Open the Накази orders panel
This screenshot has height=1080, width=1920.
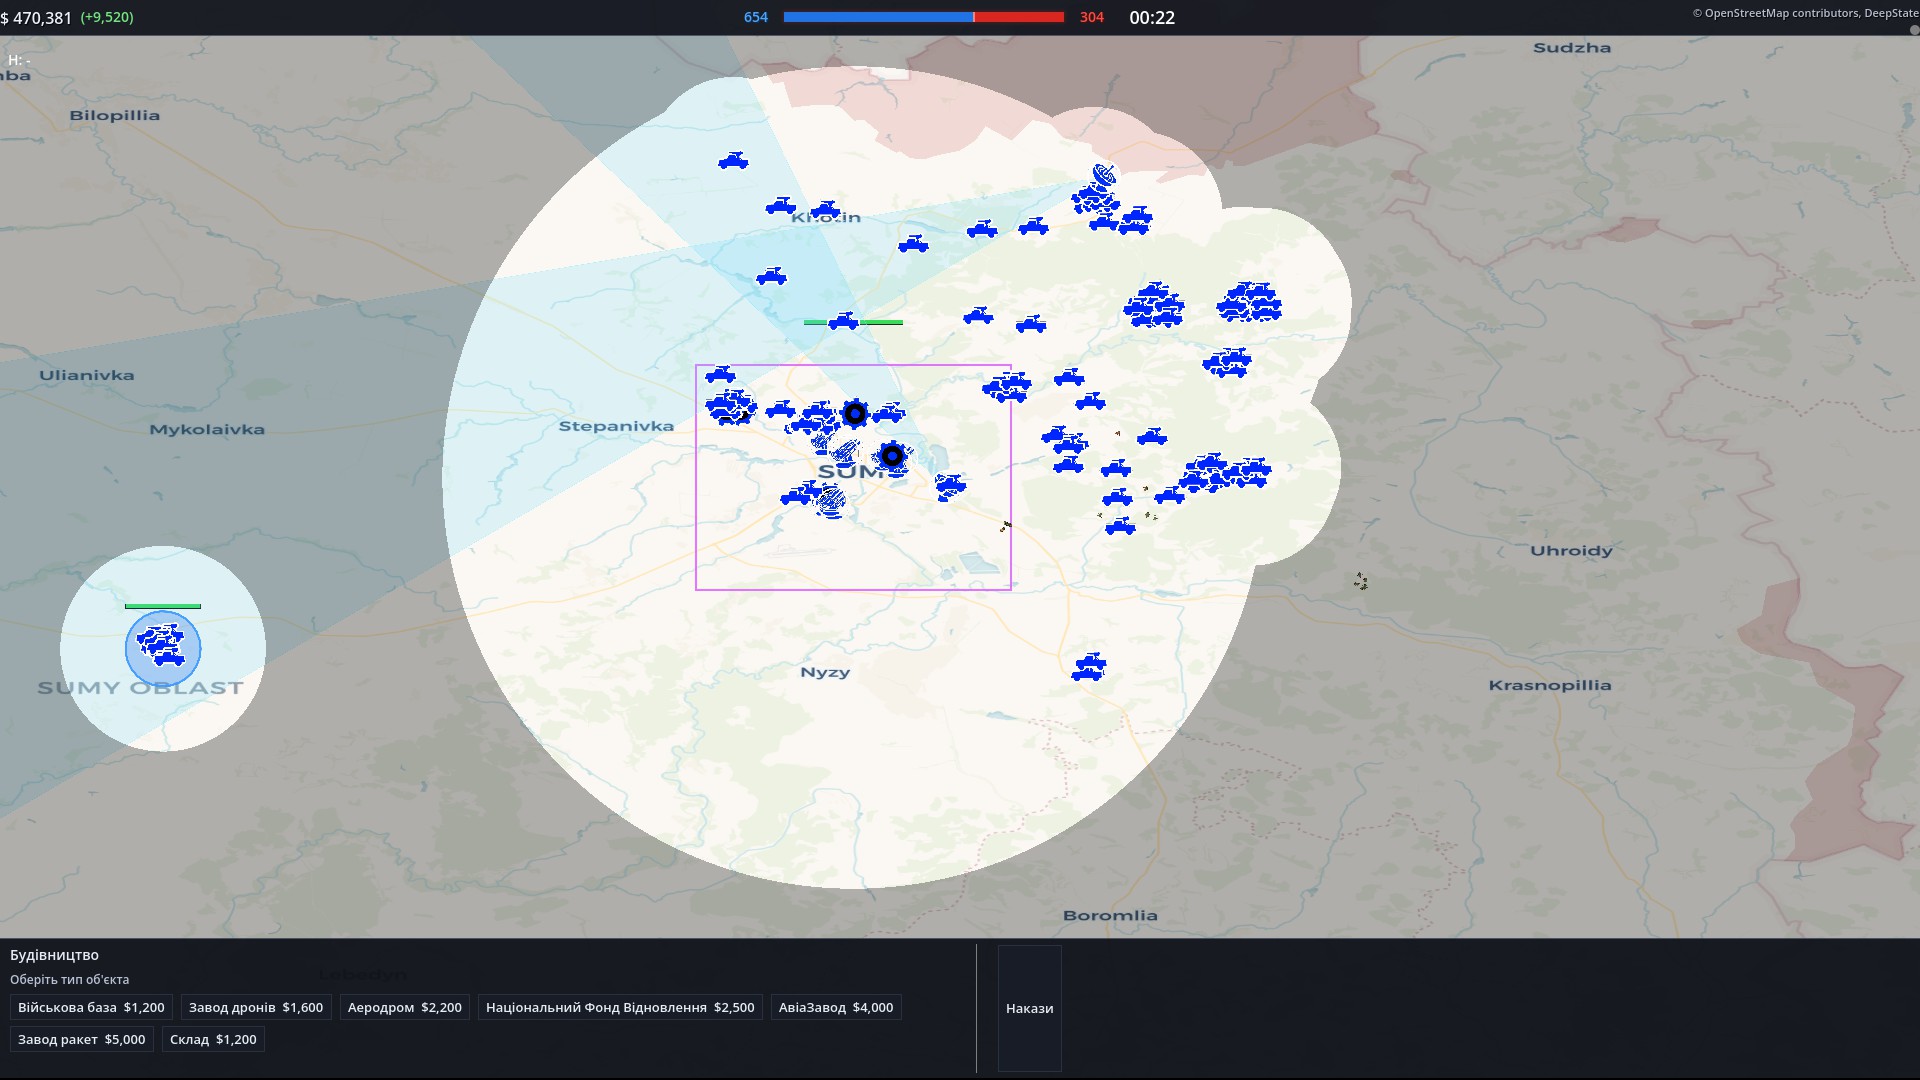[x=1029, y=1008]
